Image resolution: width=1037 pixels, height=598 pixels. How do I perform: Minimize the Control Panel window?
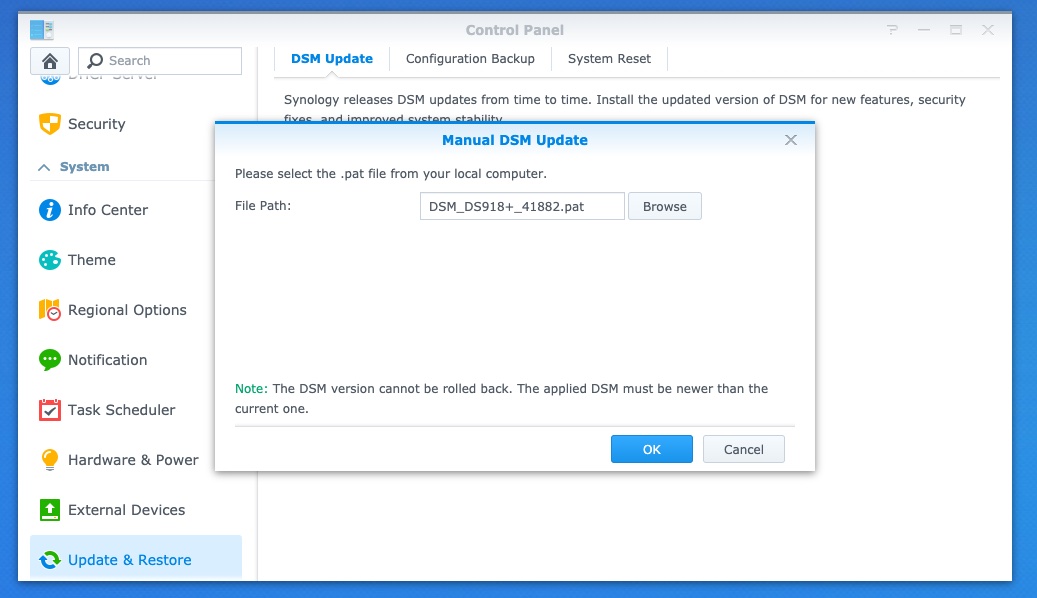(924, 30)
